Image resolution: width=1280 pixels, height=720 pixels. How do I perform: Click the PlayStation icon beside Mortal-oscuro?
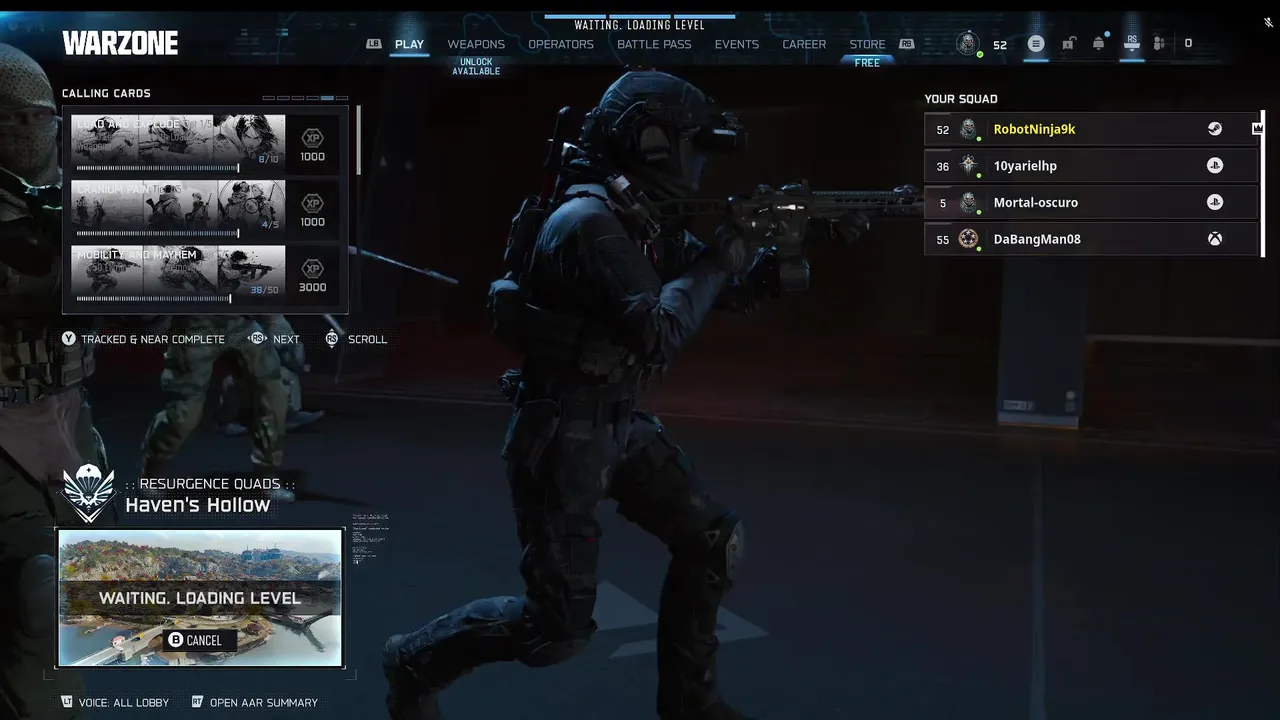click(1215, 202)
